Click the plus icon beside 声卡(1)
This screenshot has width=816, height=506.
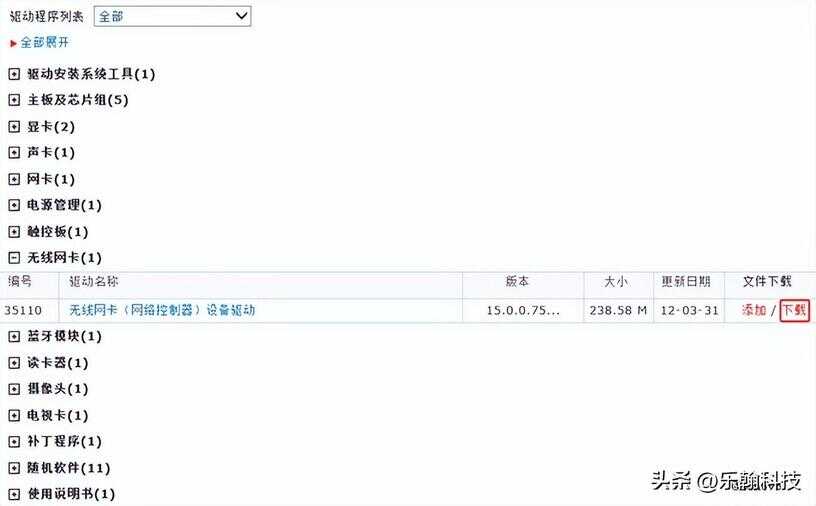tap(14, 153)
